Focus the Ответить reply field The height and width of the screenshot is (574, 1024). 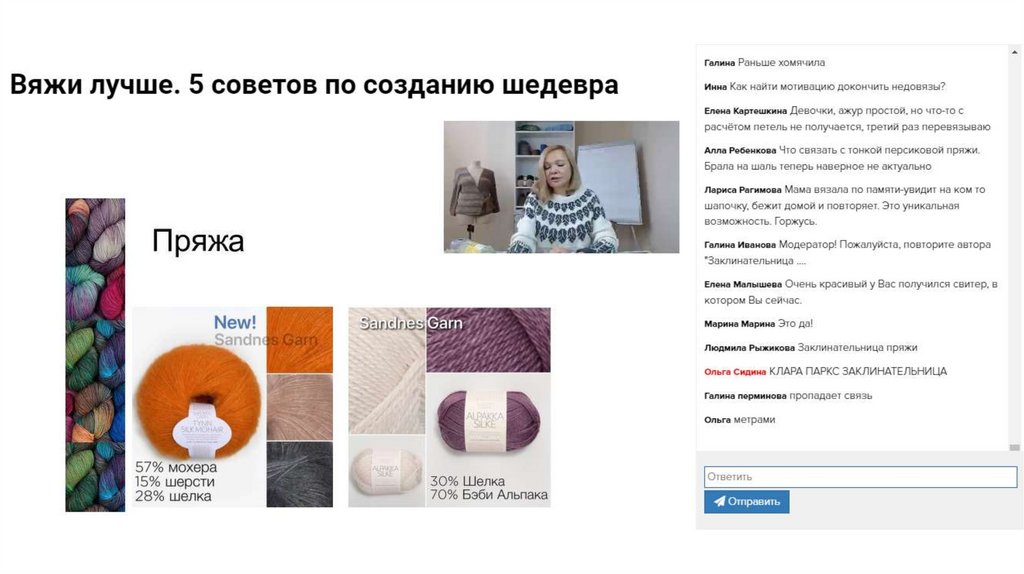860,477
